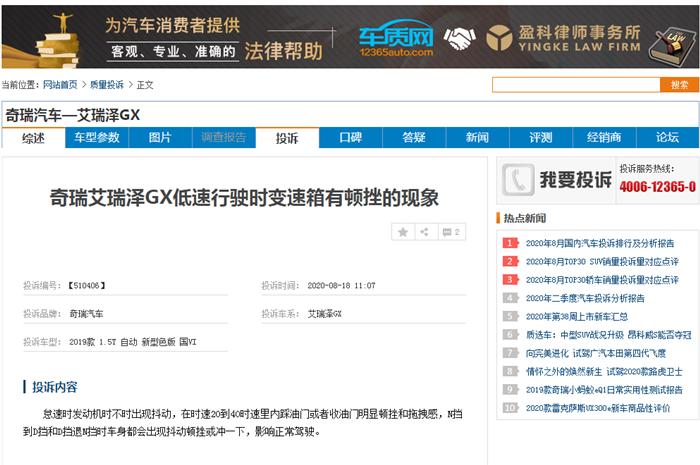Click the number 1 rank badge
Screen dimensions: 700x465
pyautogui.click(x=510, y=243)
